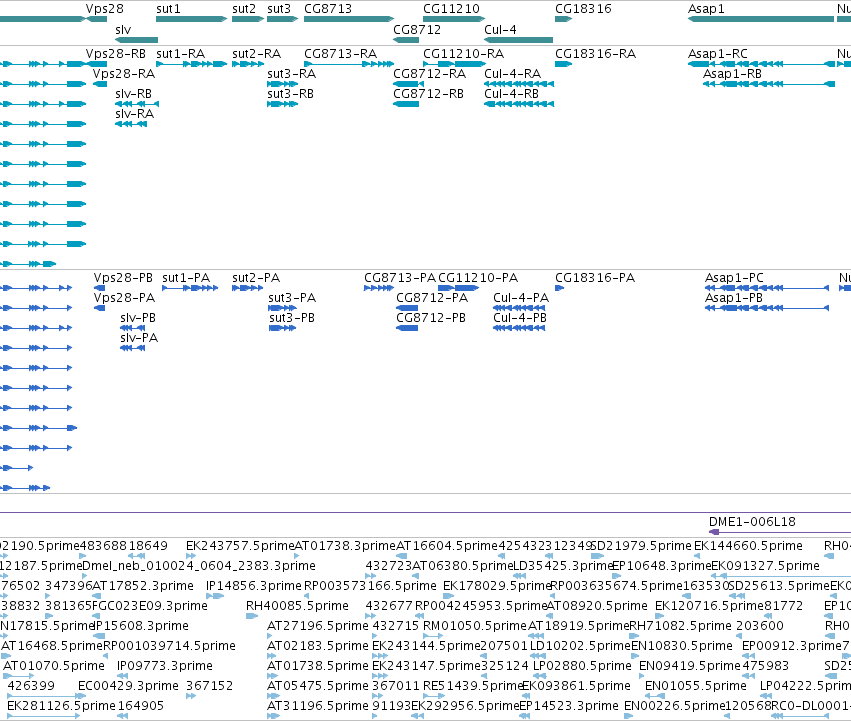Click the slv-PB CDS label
The image size is (851, 721).
point(138,318)
